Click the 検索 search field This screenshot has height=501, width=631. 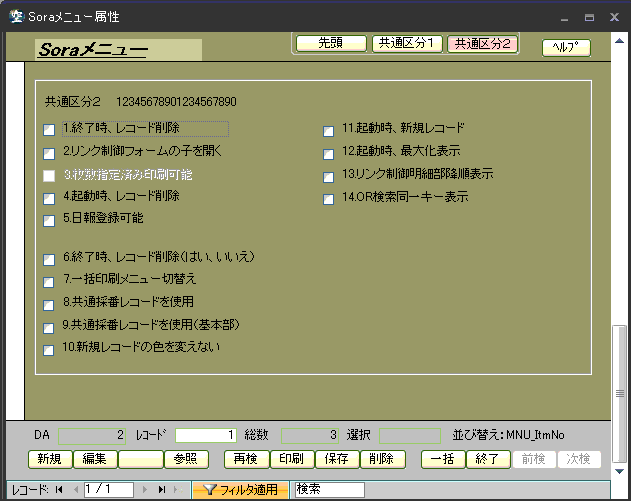pos(329,490)
